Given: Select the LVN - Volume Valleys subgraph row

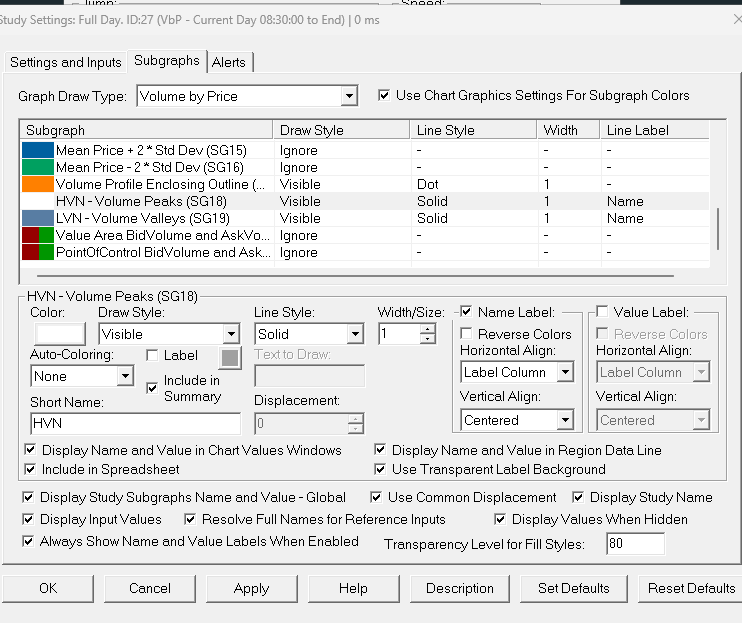Looking at the screenshot, I should [160, 218].
